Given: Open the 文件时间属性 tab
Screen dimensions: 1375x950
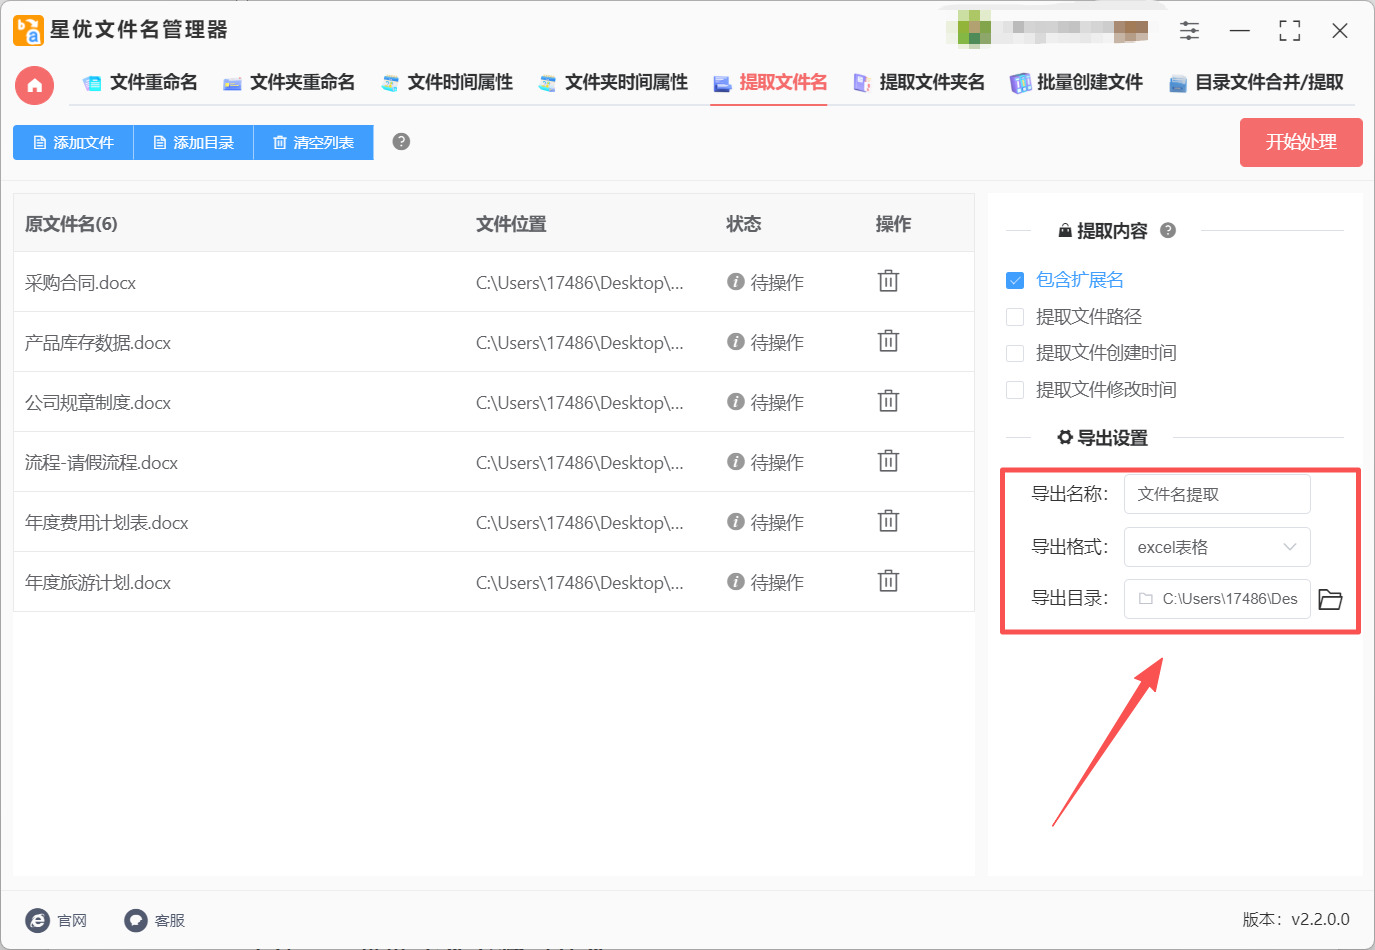Looking at the screenshot, I should point(447,82).
